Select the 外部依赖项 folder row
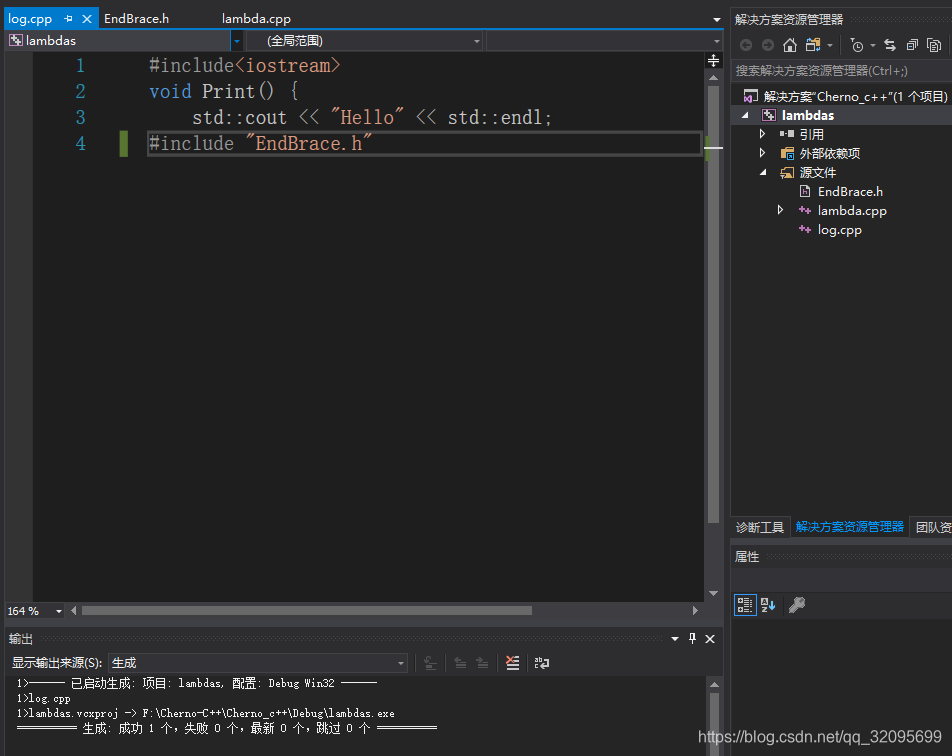The width and height of the screenshot is (952, 756). click(x=829, y=153)
